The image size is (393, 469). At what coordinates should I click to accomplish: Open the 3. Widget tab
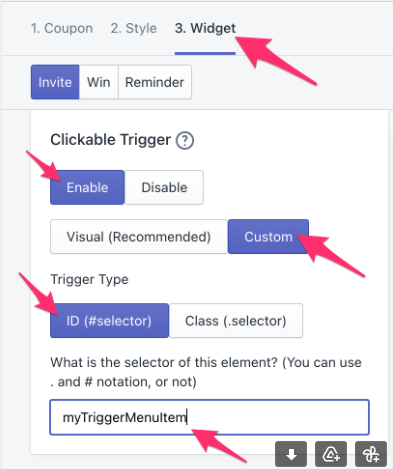click(x=205, y=28)
